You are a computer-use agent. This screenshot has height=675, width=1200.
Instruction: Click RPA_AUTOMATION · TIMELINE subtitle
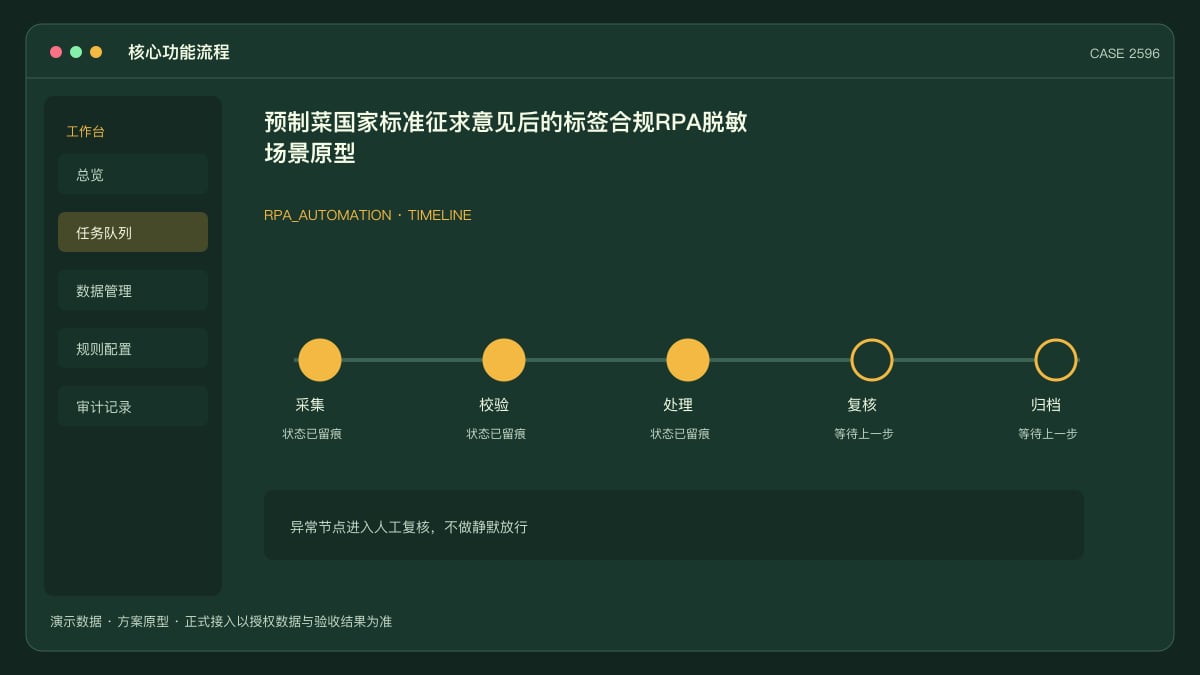coord(368,215)
